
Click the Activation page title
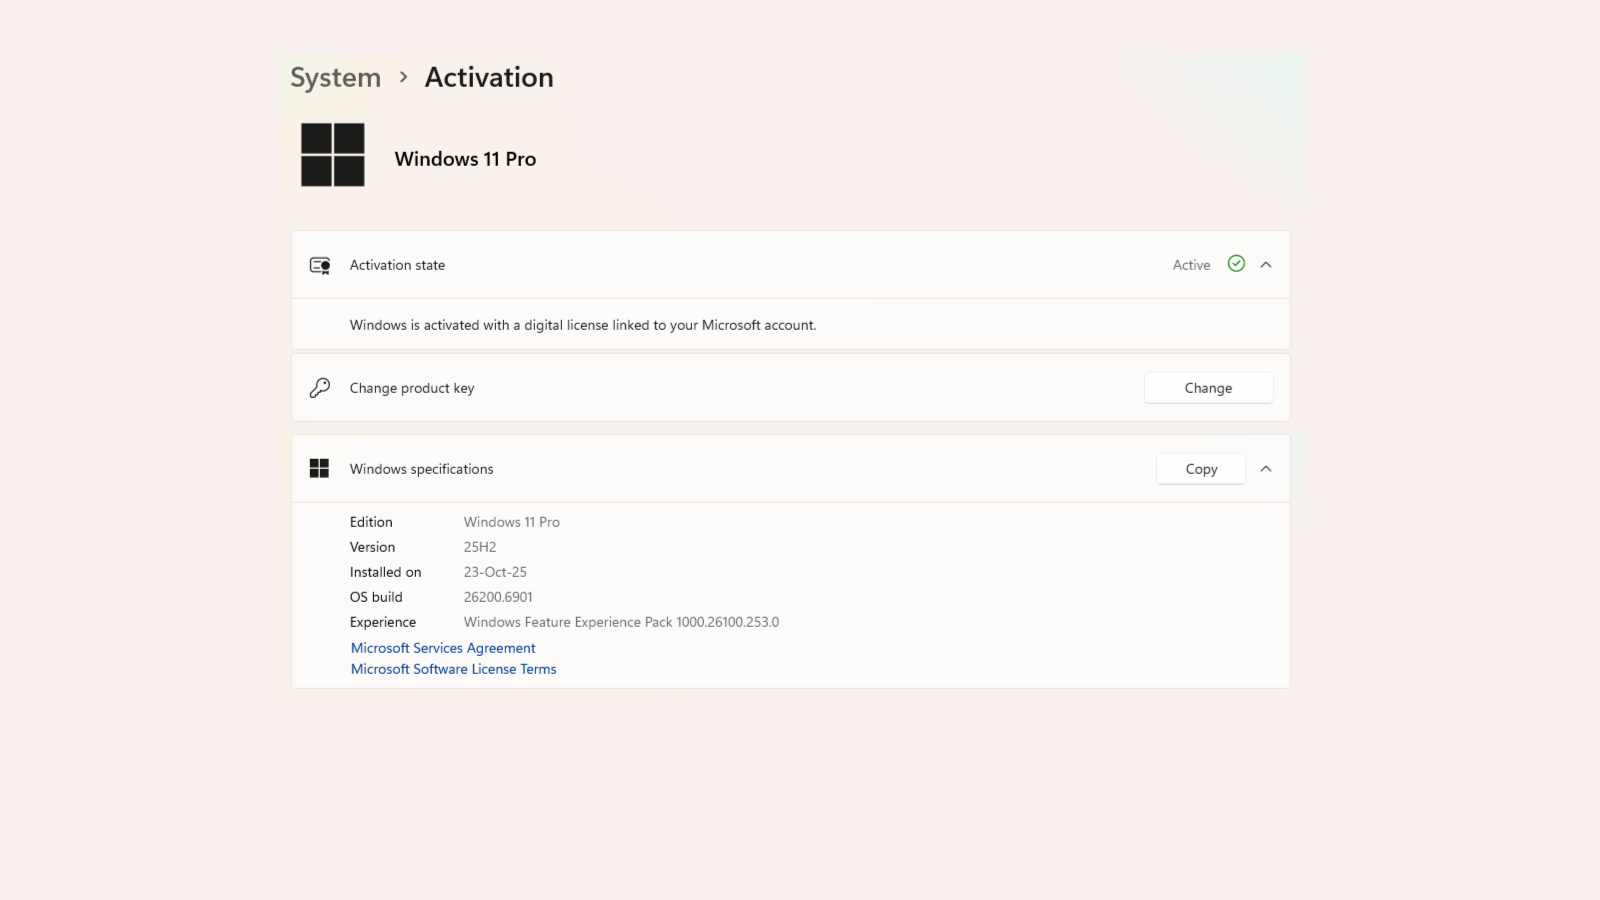coord(489,77)
